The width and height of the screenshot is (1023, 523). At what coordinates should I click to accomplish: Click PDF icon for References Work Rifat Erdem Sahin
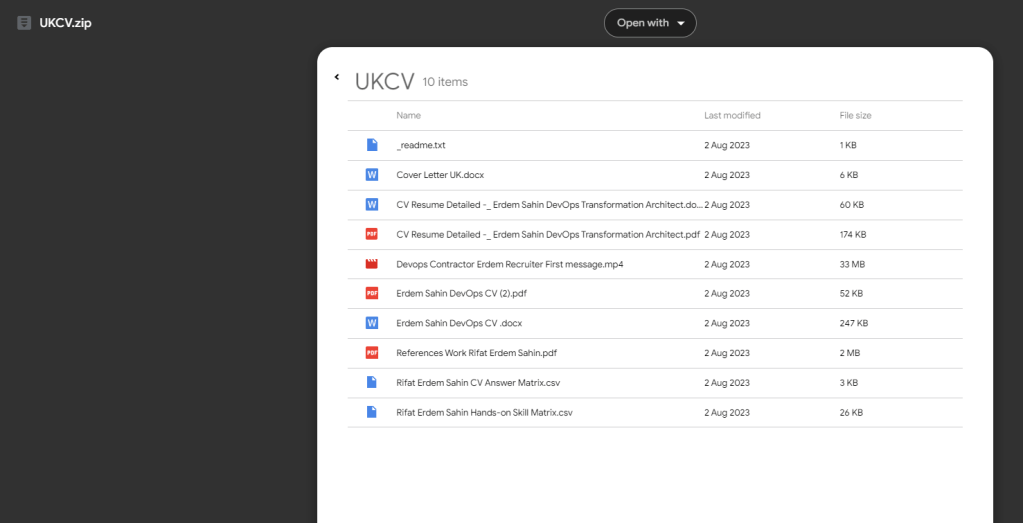coord(372,353)
